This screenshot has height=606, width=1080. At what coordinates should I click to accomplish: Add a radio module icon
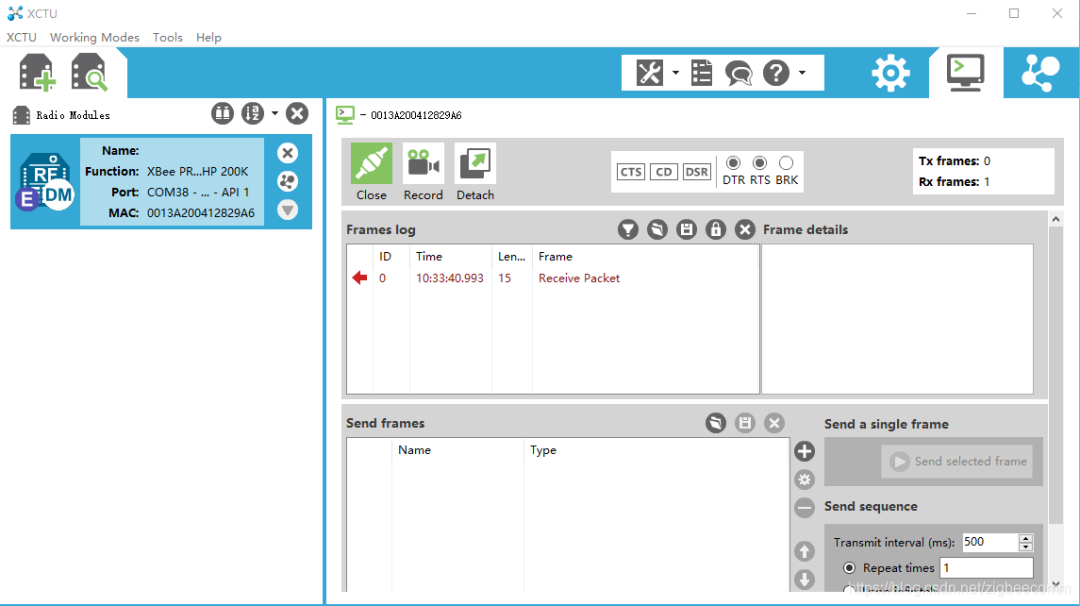[37, 72]
